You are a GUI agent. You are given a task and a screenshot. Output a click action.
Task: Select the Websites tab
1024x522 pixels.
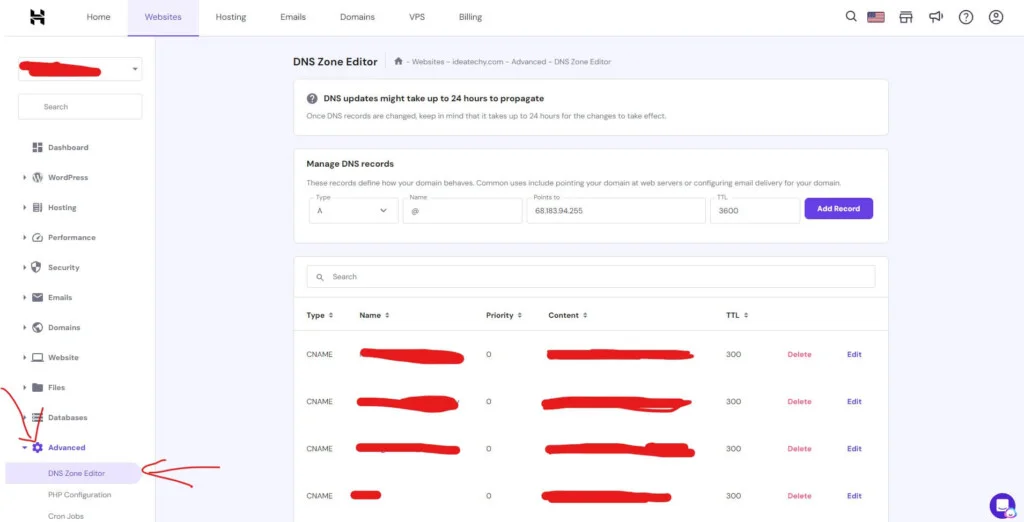click(x=163, y=18)
